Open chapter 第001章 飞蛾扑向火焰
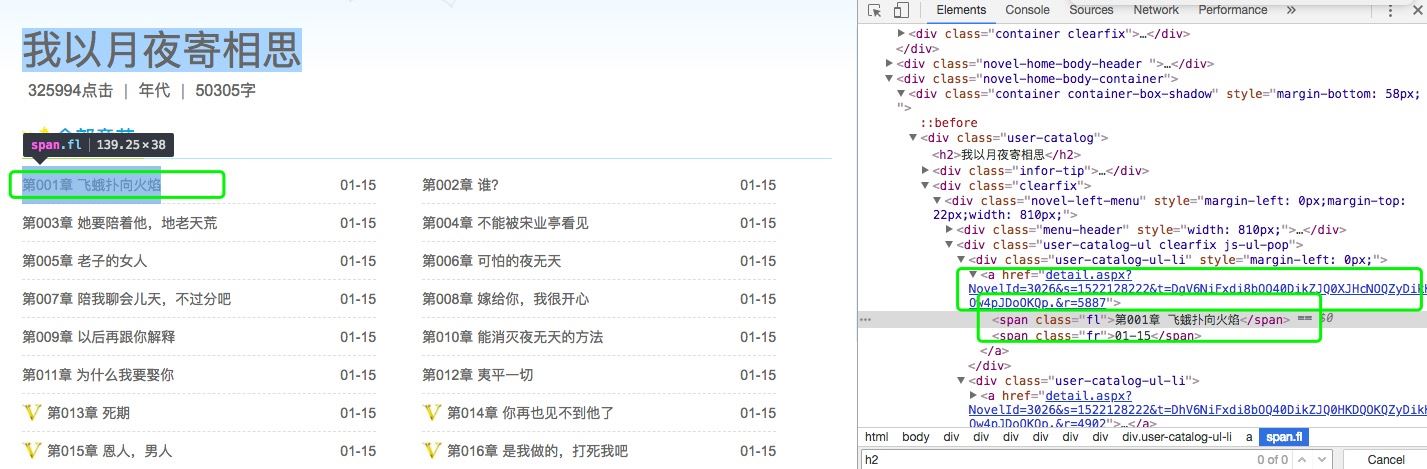The height and width of the screenshot is (469, 1427). [x=92, y=185]
